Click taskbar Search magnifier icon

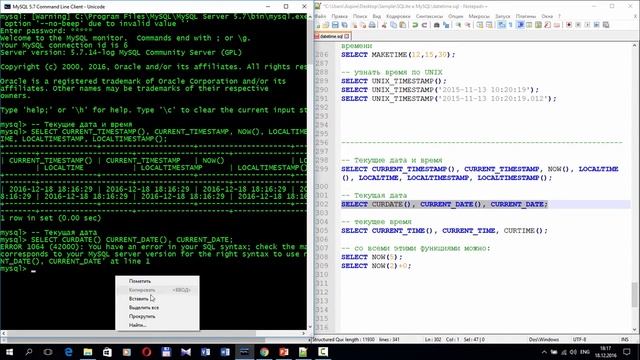click(x=29, y=352)
